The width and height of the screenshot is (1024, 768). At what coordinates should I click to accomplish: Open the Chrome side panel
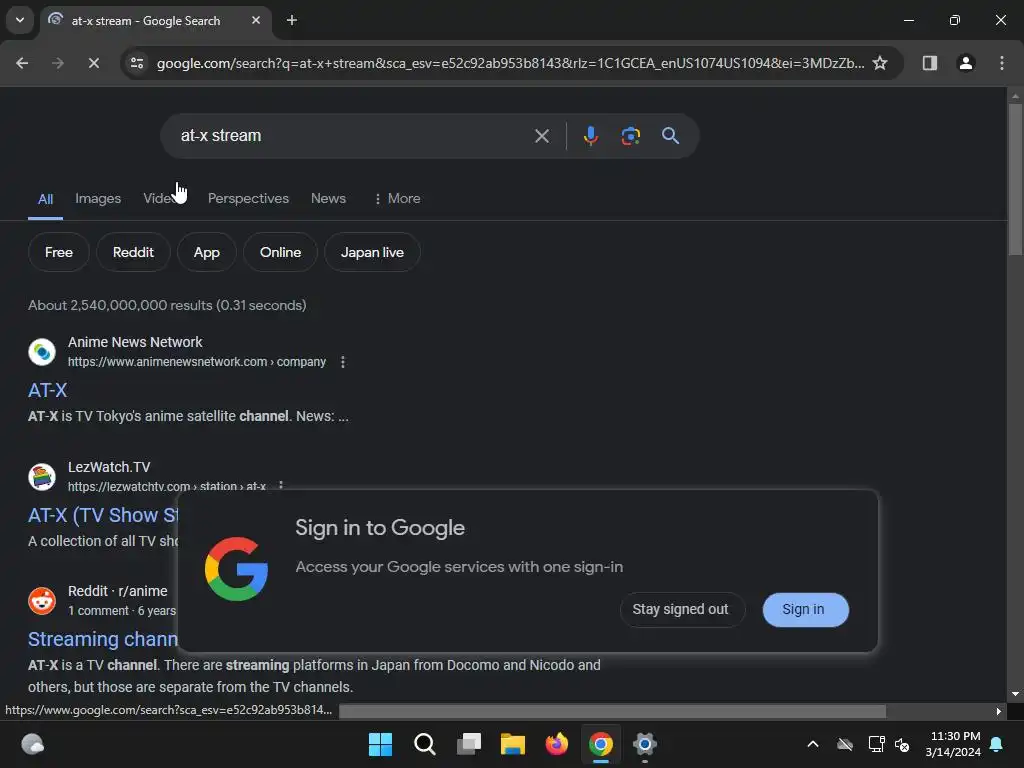pyautogui.click(x=930, y=63)
